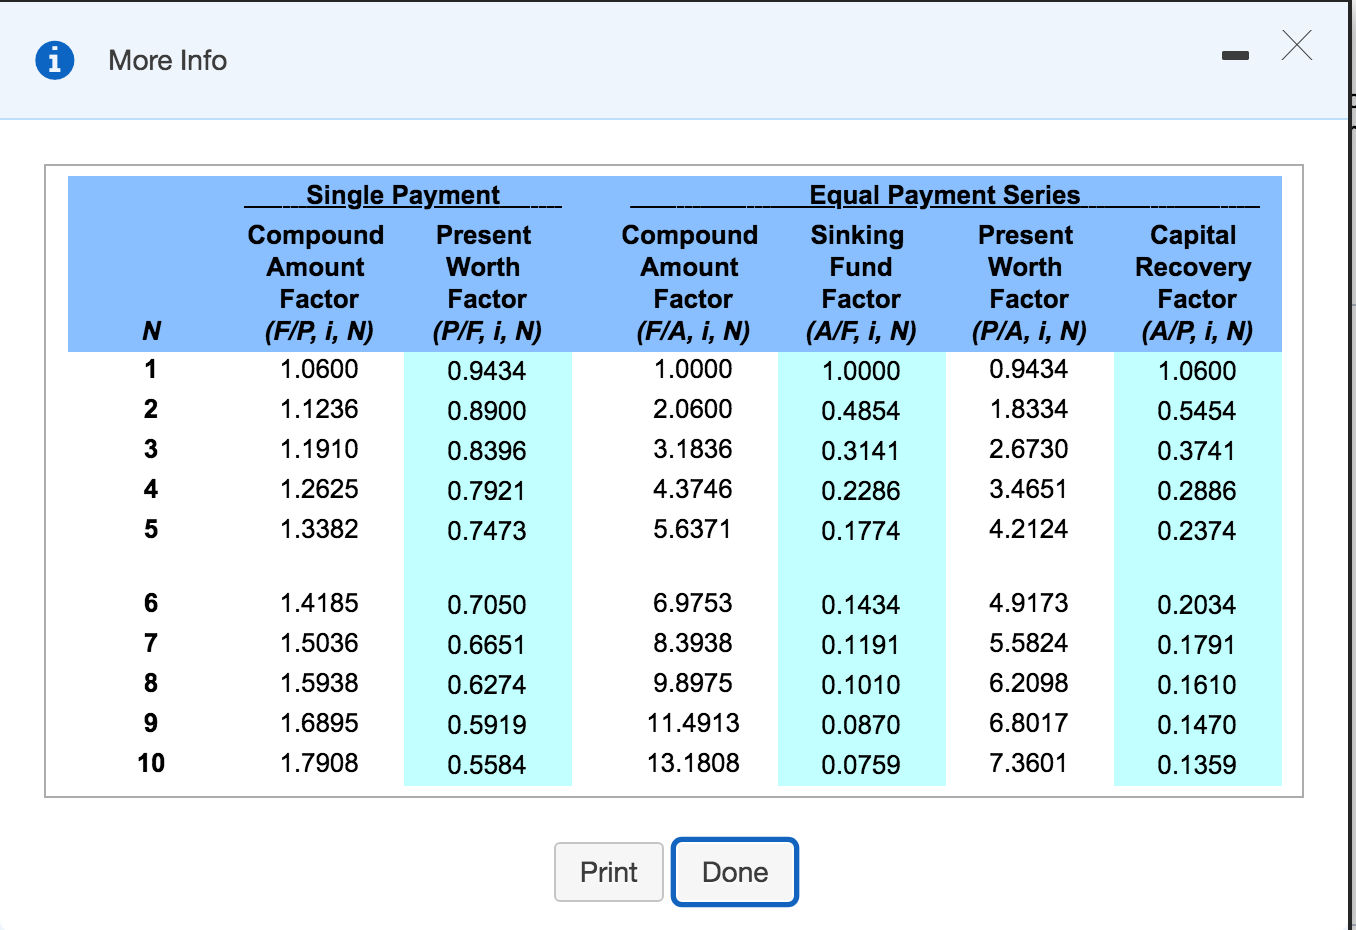Image resolution: width=1356 pixels, height=930 pixels.
Task: Click row number 6 in the table
Action: (151, 603)
